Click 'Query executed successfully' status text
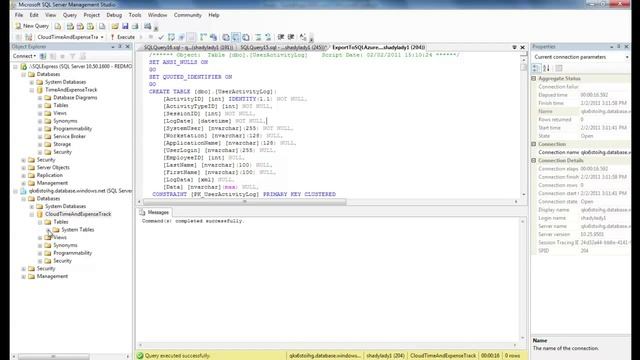This screenshot has width=640, height=360. tap(177, 356)
